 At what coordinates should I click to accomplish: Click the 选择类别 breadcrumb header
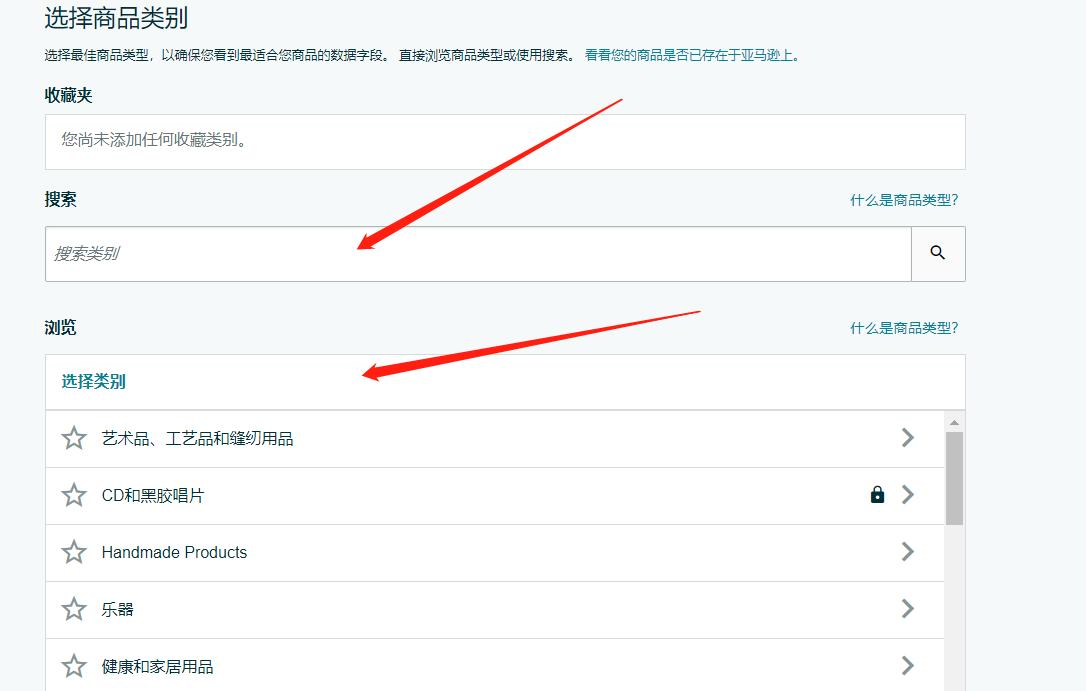[x=94, y=381]
